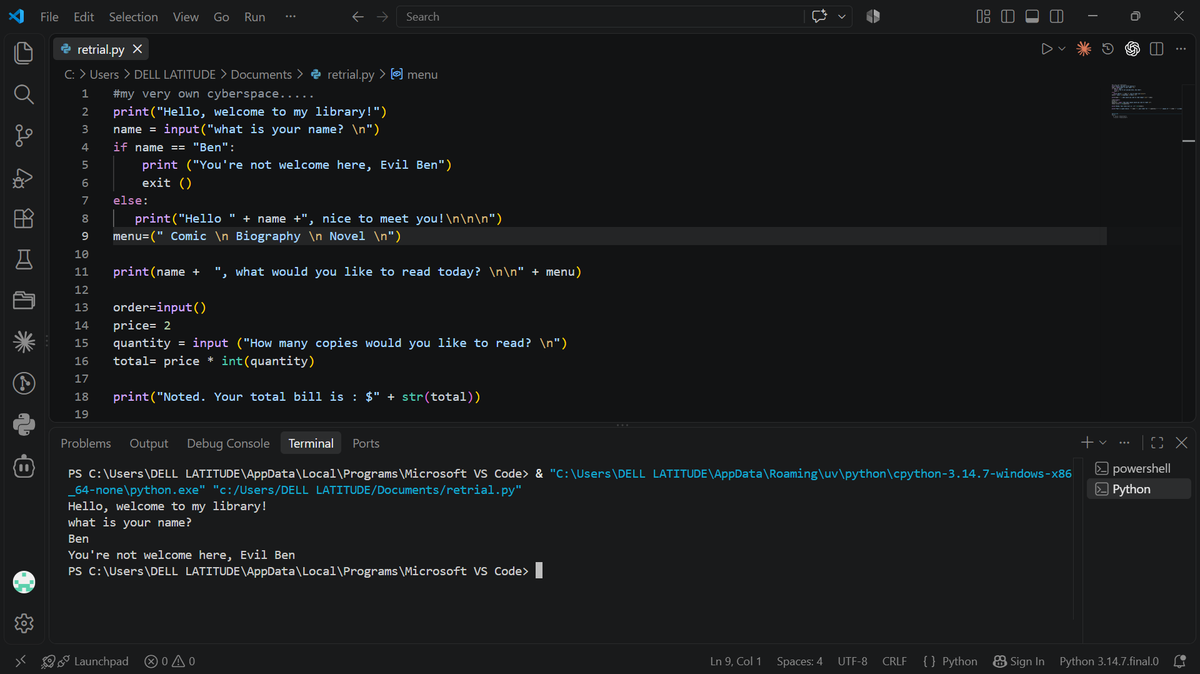Switch to the Problems panel tab
Viewport: 1200px width, 674px height.
[x=86, y=443]
